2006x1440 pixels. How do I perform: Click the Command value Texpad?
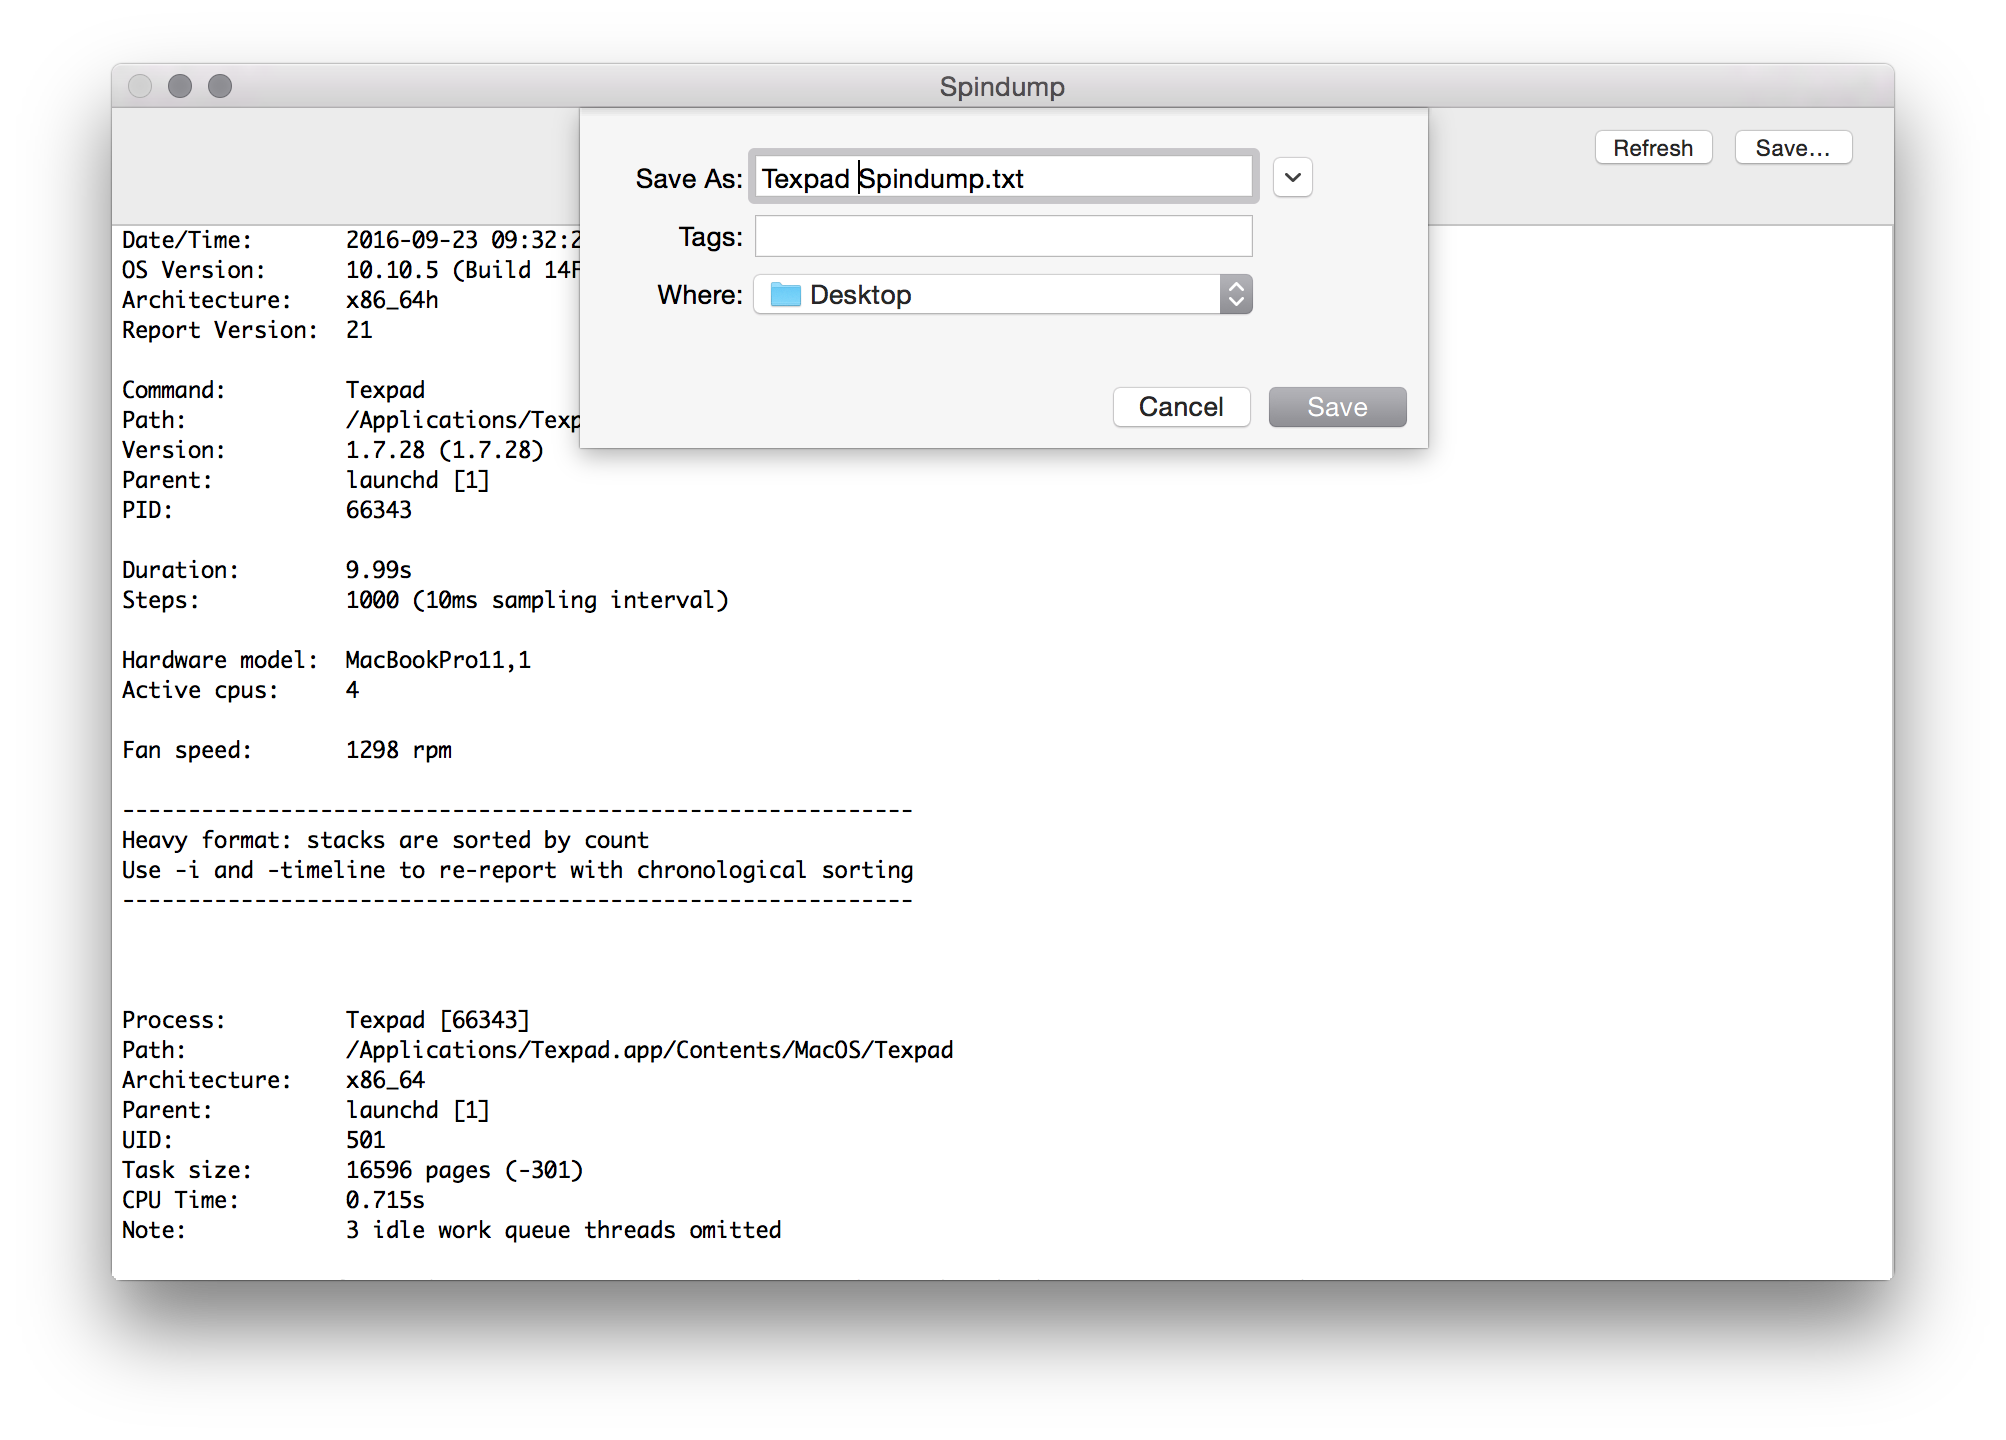tap(385, 390)
